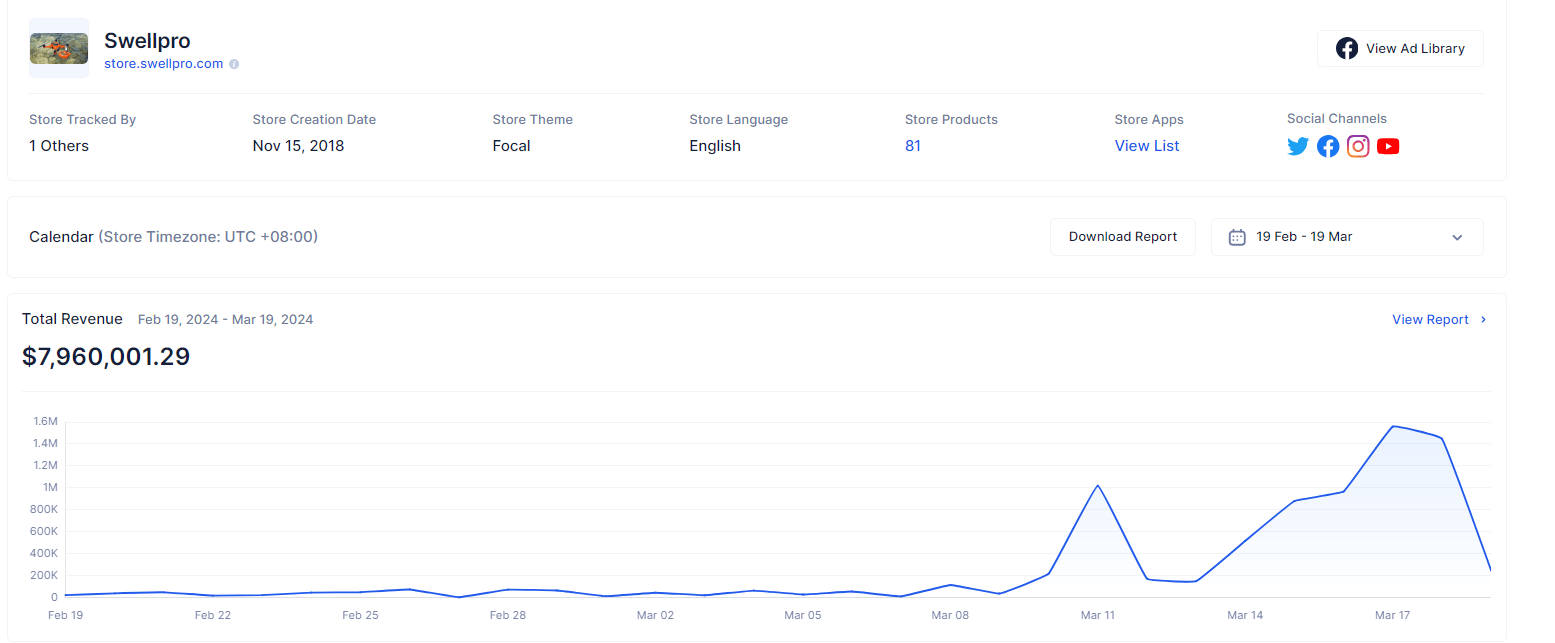1555x643 pixels.
Task: Click the Mar 05 x-axis label
Action: [803, 615]
